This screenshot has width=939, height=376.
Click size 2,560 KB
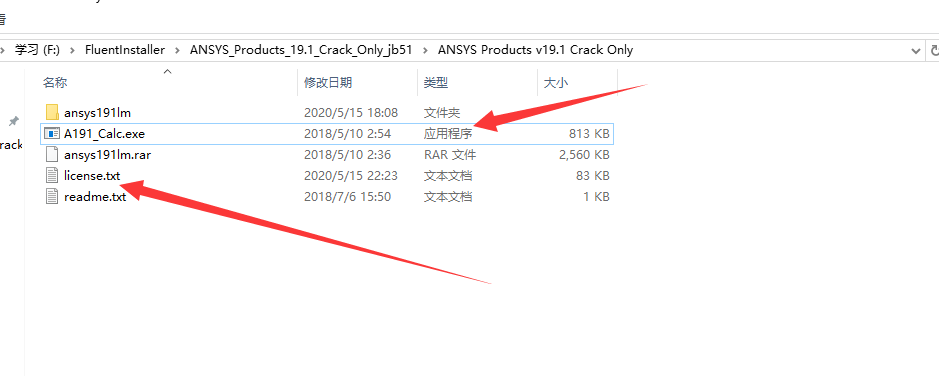click(x=584, y=154)
